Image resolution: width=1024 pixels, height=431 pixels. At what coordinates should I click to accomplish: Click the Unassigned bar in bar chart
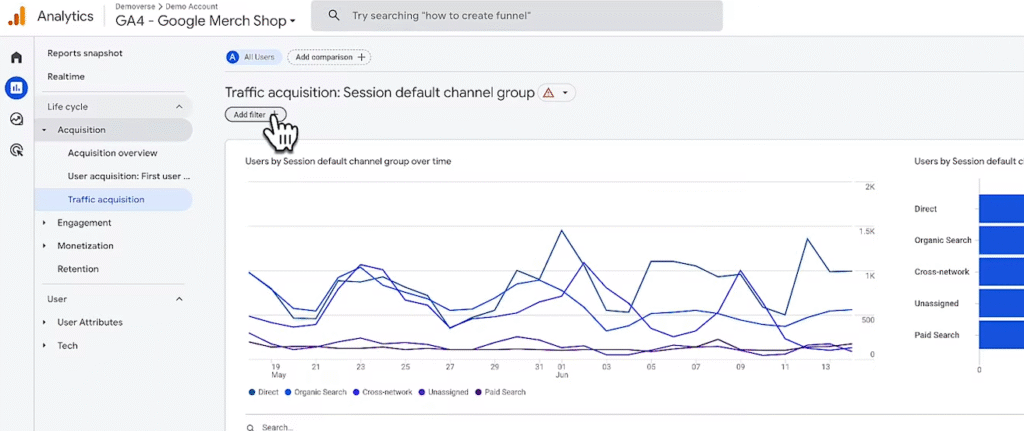click(x=1001, y=304)
